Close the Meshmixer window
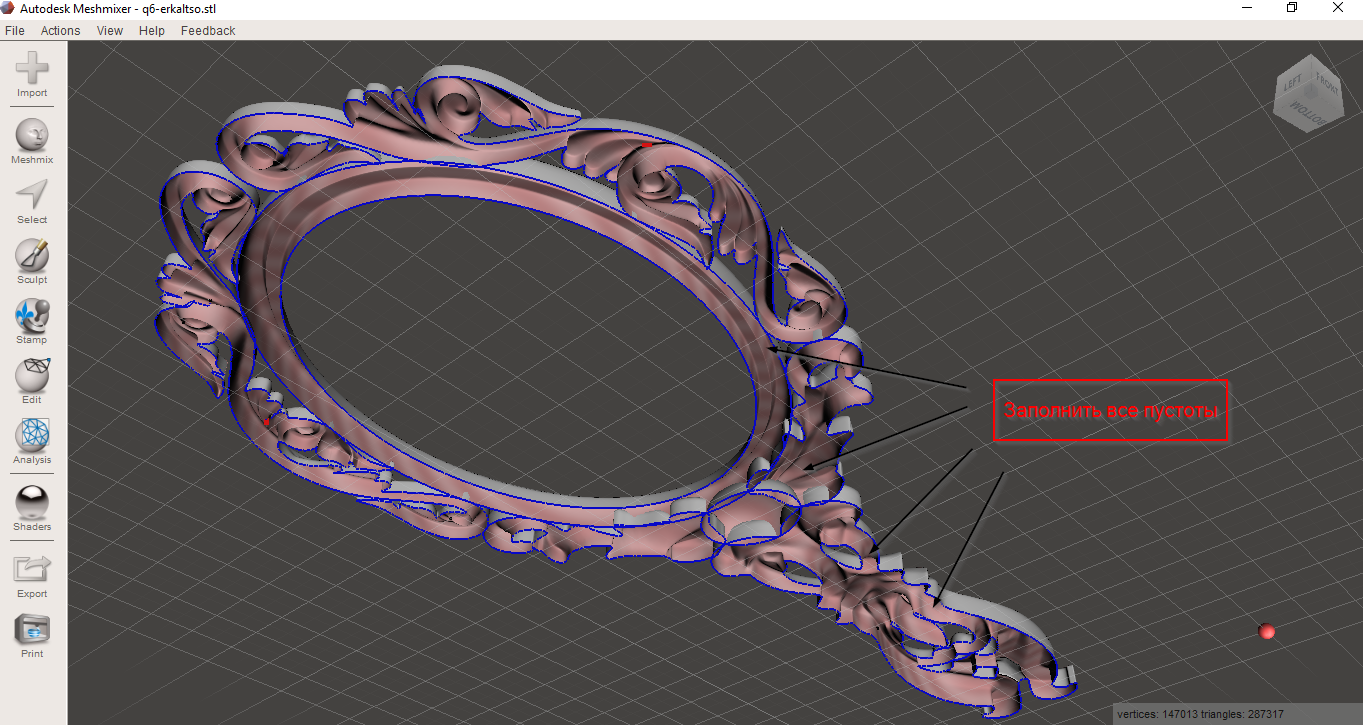1363x725 pixels. coord(1338,8)
